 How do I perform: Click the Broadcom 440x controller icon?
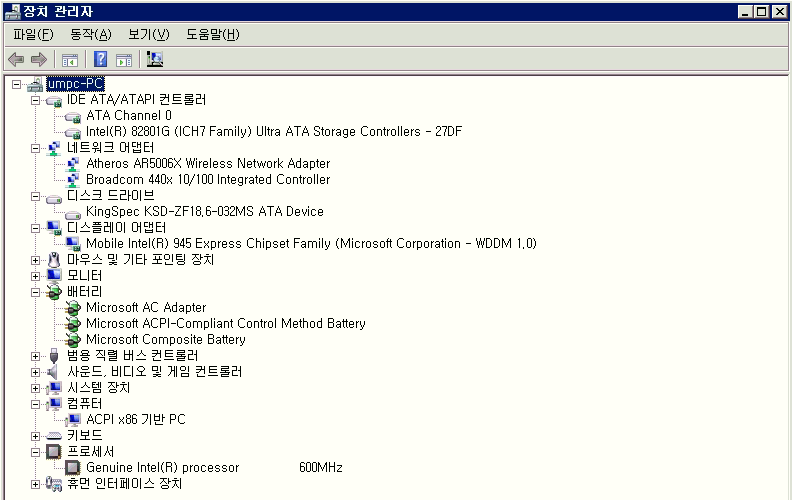[x=73, y=180]
